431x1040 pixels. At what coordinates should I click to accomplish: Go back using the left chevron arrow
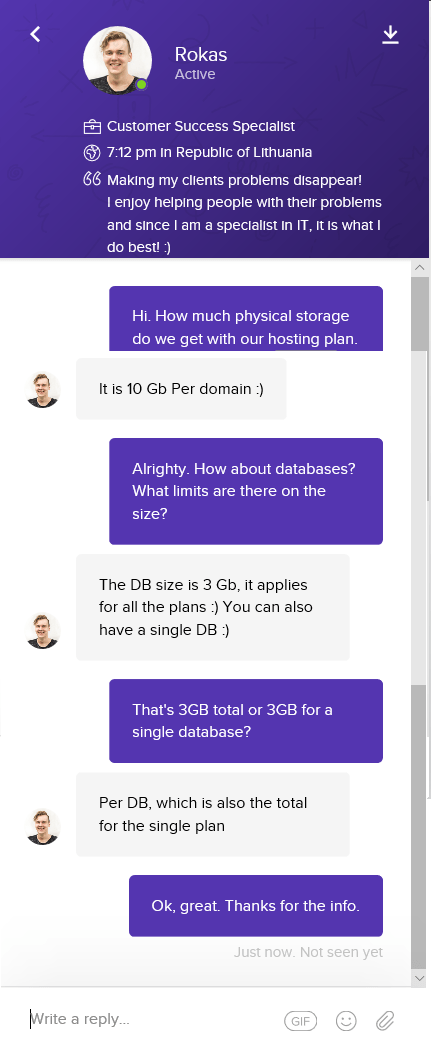(x=36, y=34)
